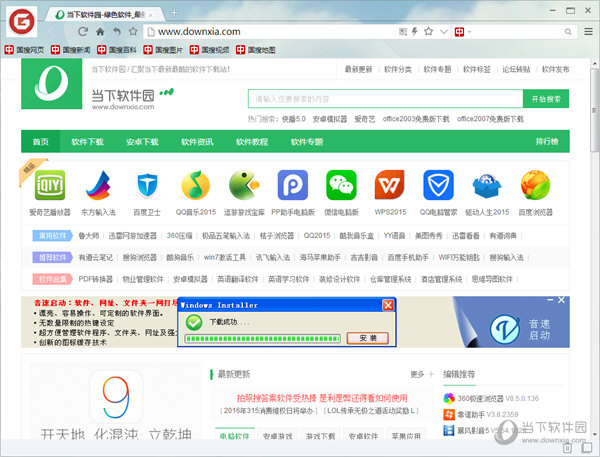Open the 排行榜 ranking link
Viewport: 600px width, 457px height.
[x=547, y=142]
